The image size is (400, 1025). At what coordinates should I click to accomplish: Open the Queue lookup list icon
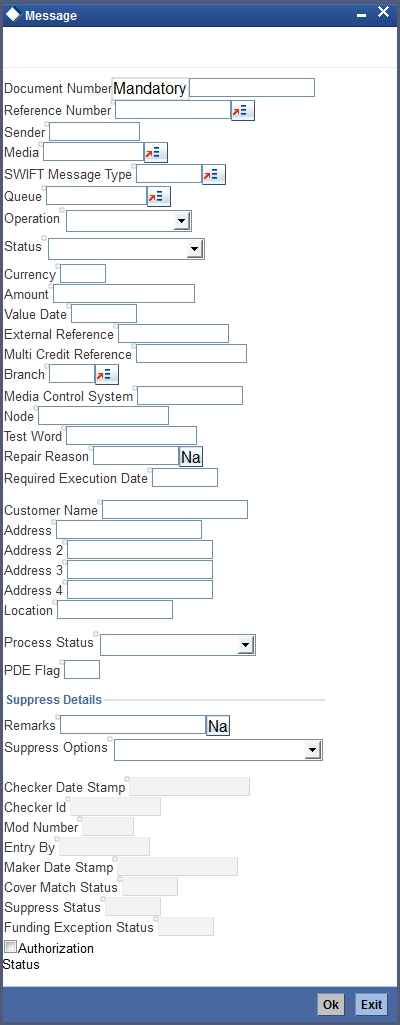(x=159, y=196)
